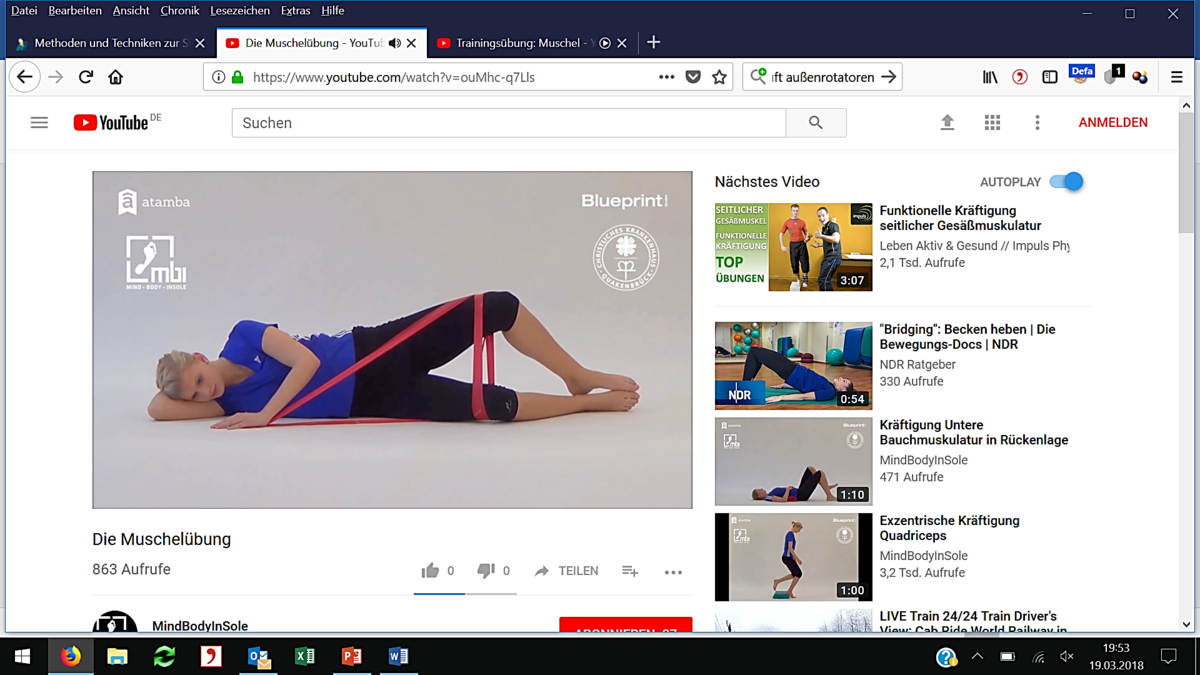Click the YouTube like thumbs-up icon
This screenshot has height=675, width=1200.
[x=430, y=571]
